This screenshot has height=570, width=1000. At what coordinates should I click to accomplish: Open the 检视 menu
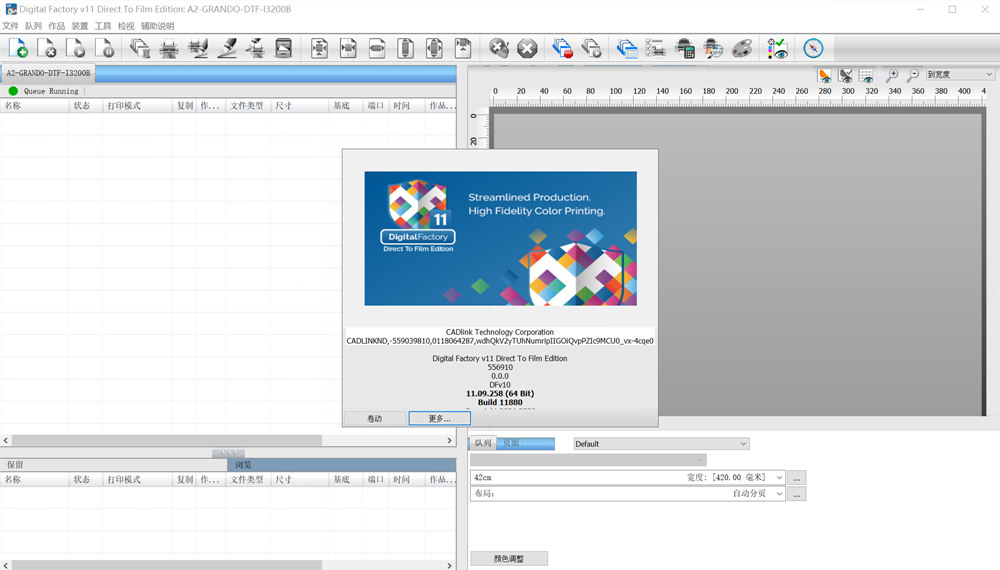coord(126,26)
